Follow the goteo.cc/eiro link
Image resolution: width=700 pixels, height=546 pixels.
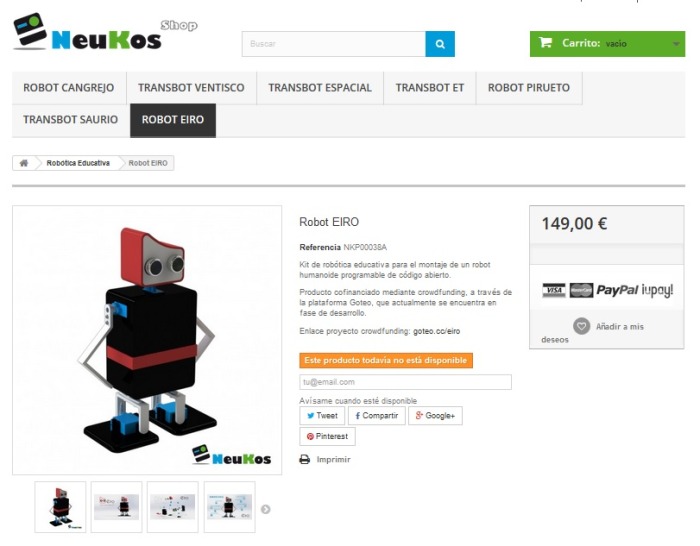point(437,331)
